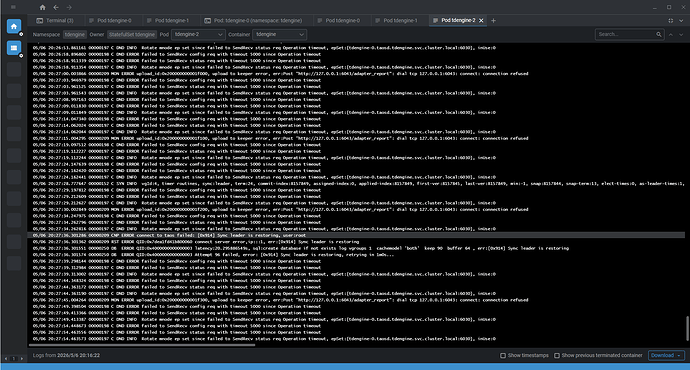The width and height of the screenshot is (690, 370).
Task: Go back with the left arrow
Action: [56, 7]
